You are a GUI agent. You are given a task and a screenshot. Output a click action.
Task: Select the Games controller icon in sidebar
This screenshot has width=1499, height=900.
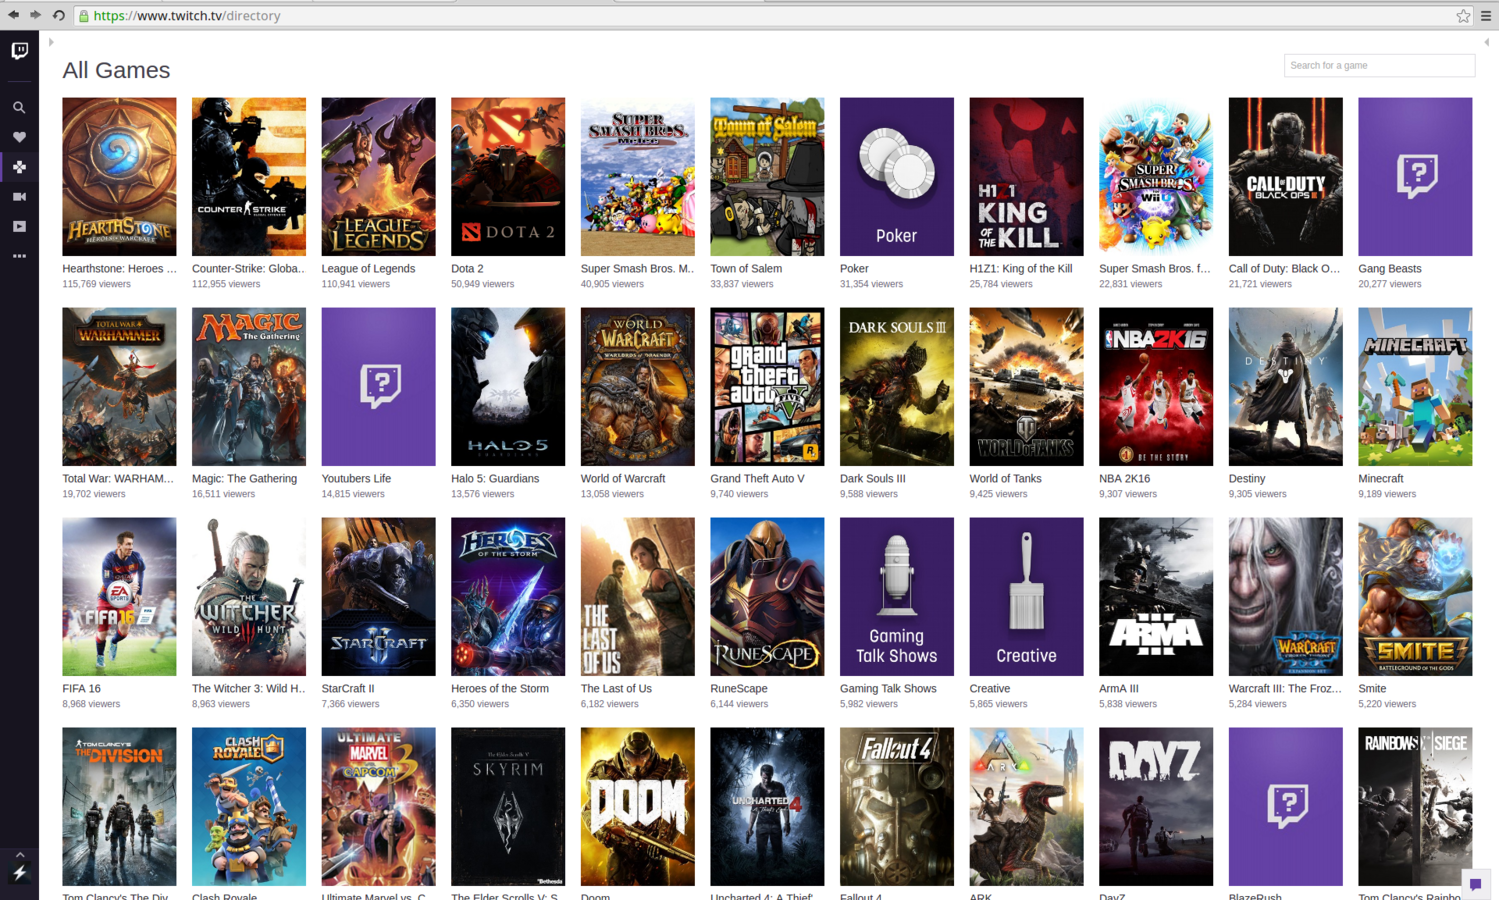[19, 167]
